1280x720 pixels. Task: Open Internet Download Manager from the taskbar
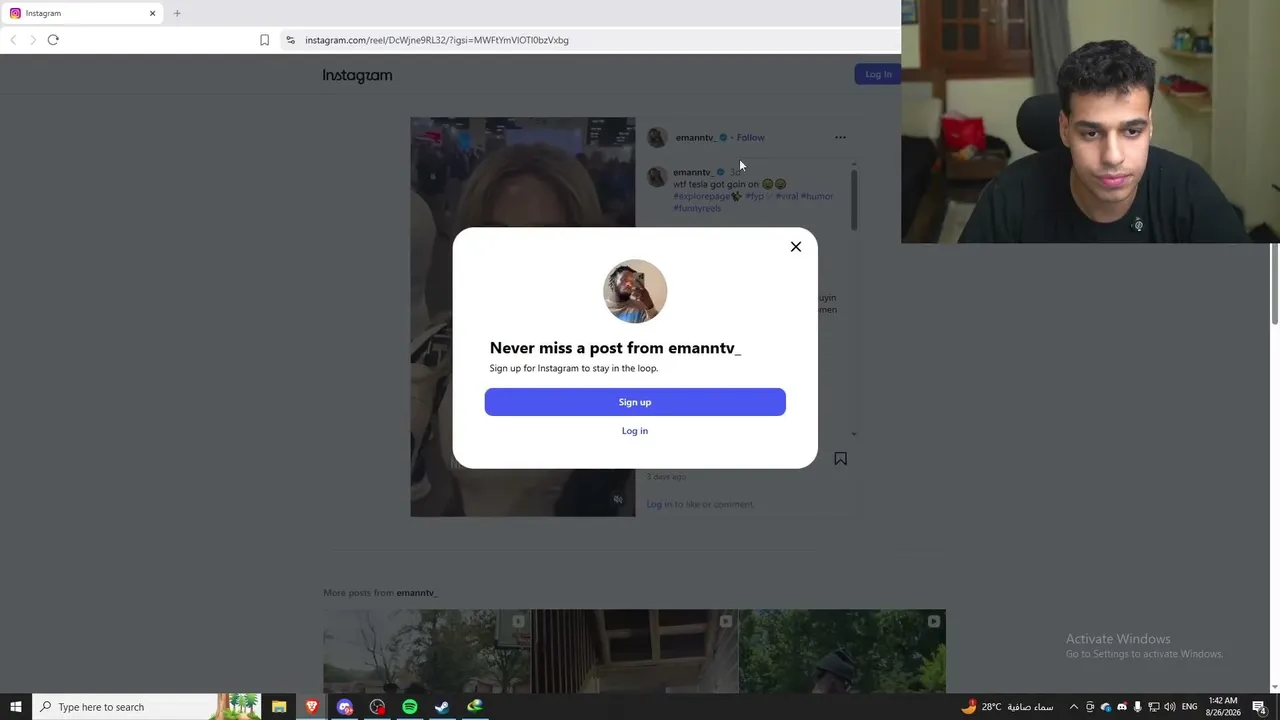pos(475,707)
